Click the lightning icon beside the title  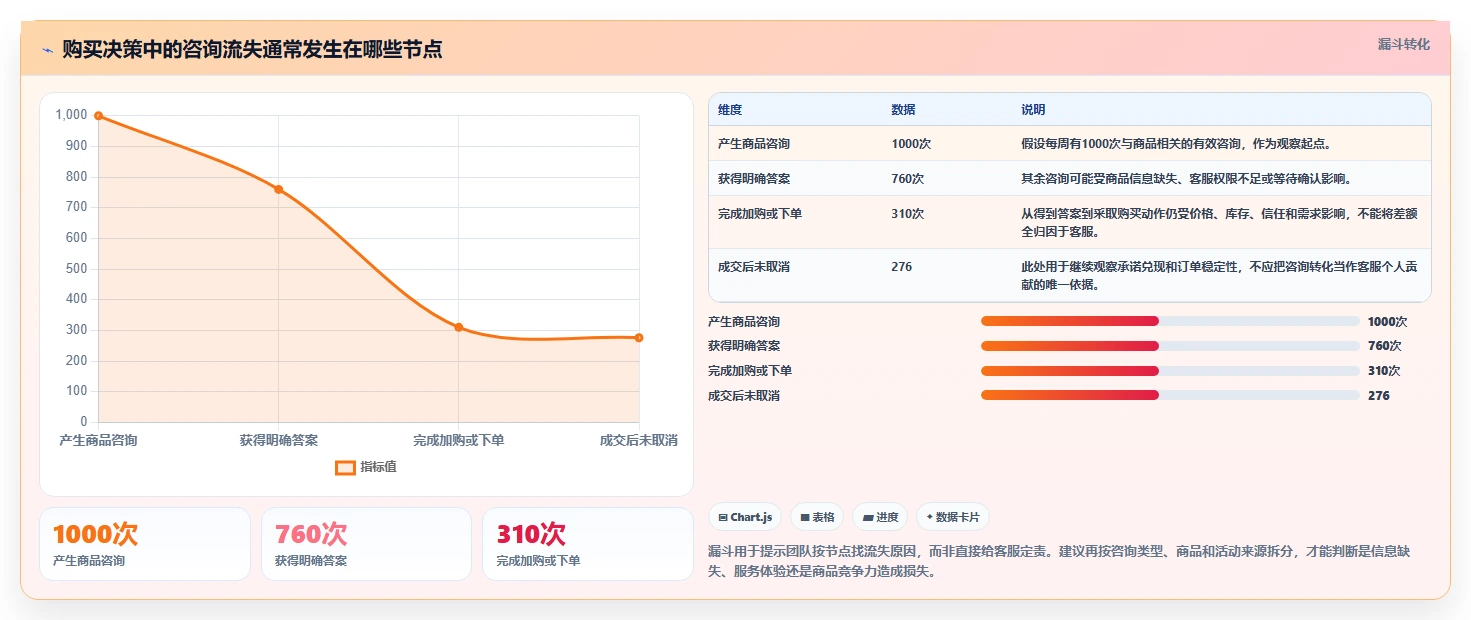[x=48, y=50]
